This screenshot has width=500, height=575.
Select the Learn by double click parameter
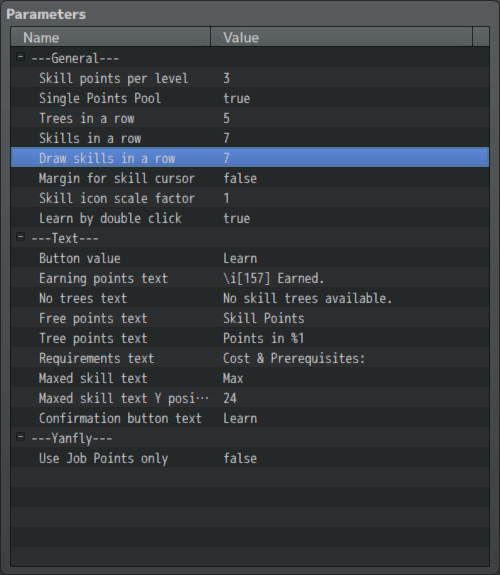[250, 218]
